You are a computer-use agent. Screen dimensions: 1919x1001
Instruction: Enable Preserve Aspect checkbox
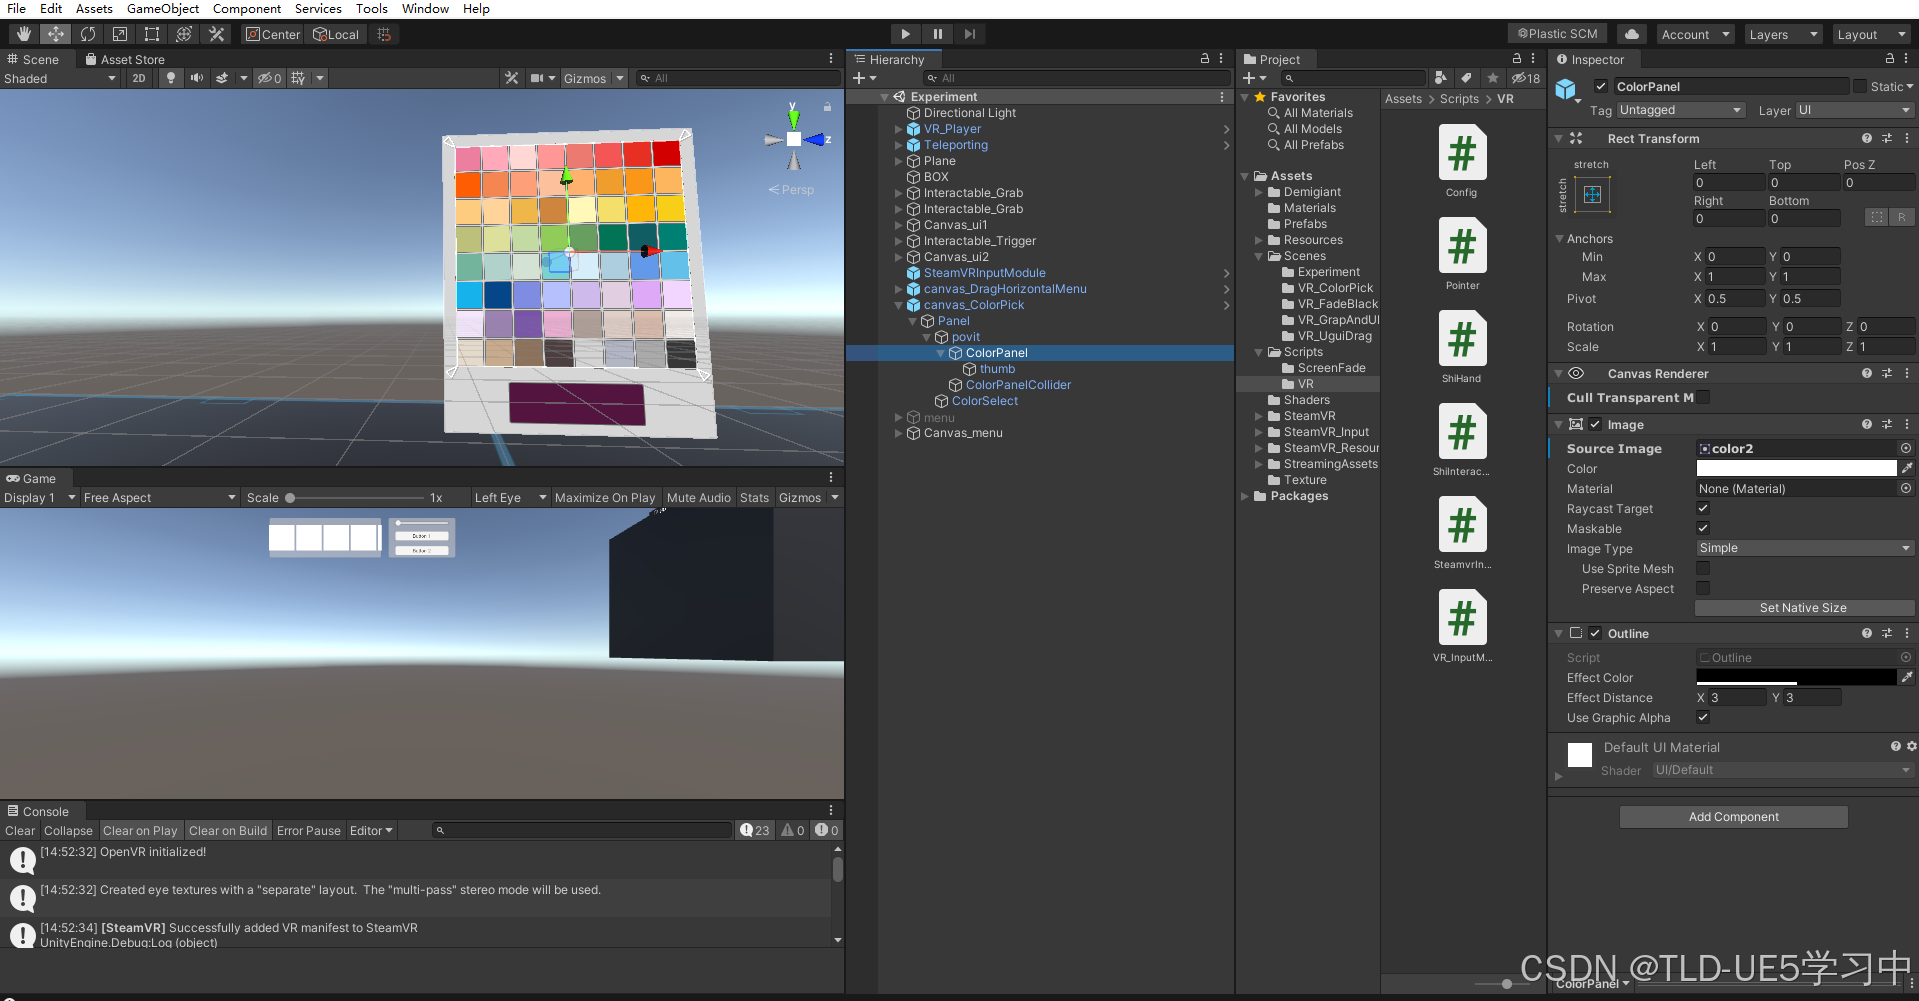pos(1703,588)
